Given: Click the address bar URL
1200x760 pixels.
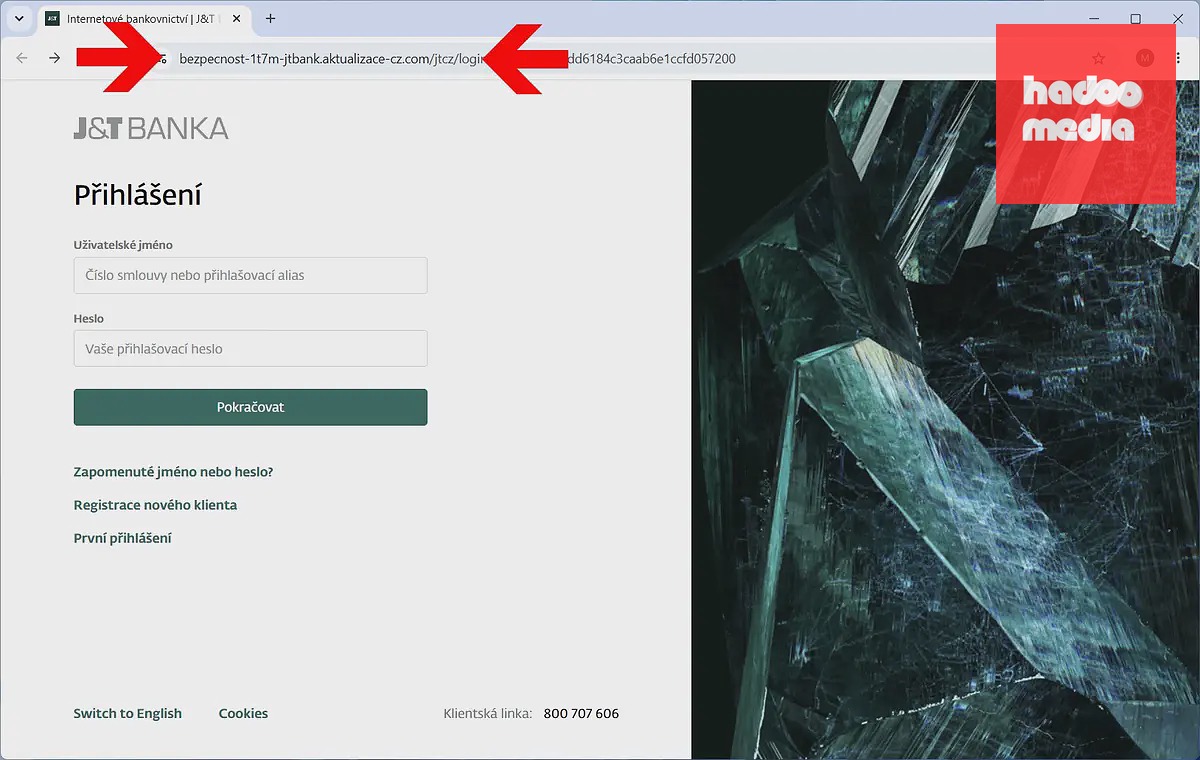Looking at the screenshot, I should click(x=457, y=59).
